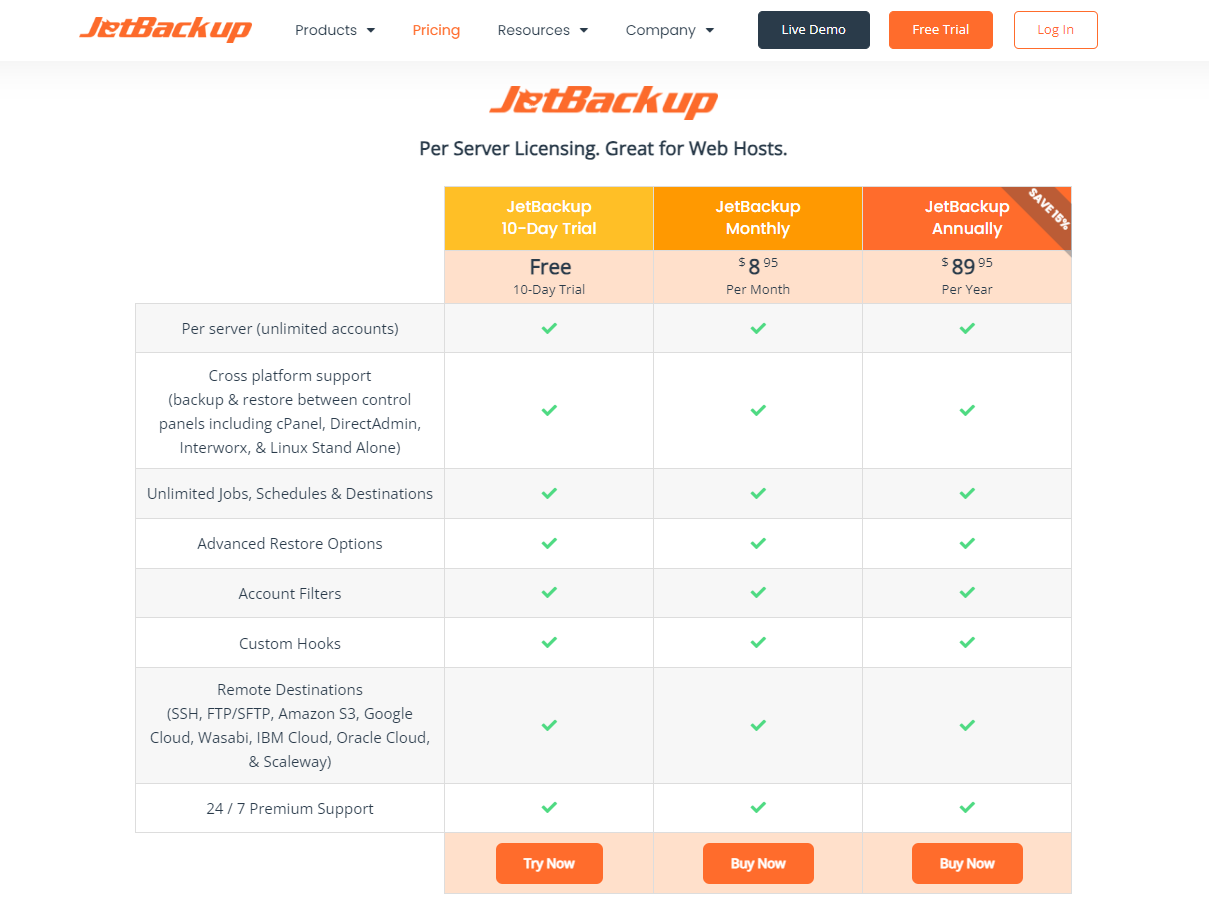The height and width of the screenshot is (902, 1209).
Task: Click the Advanced Restore Options checkmark under Monthly
Action: click(758, 543)
